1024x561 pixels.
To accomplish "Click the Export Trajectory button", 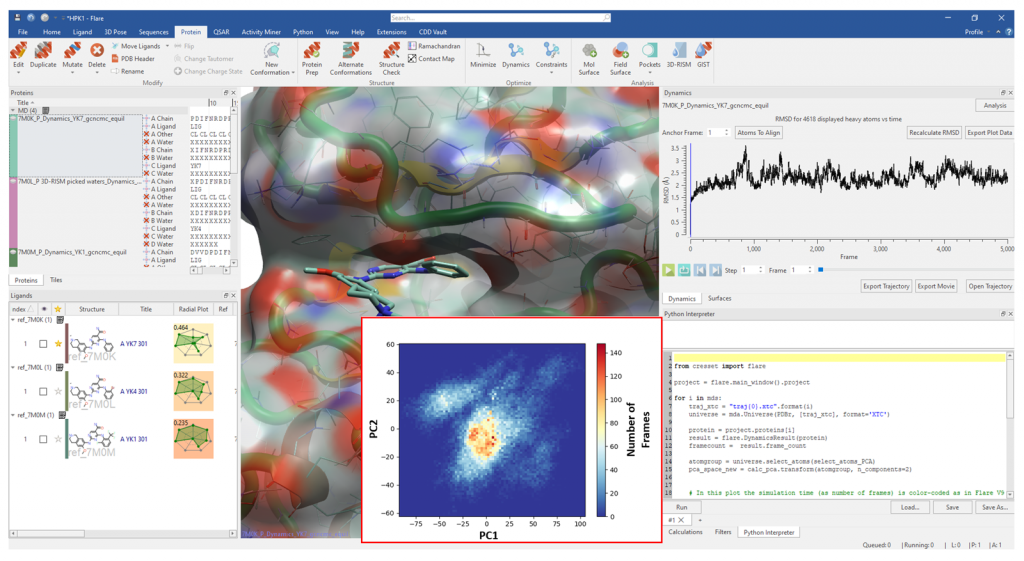I will point(886,286).
